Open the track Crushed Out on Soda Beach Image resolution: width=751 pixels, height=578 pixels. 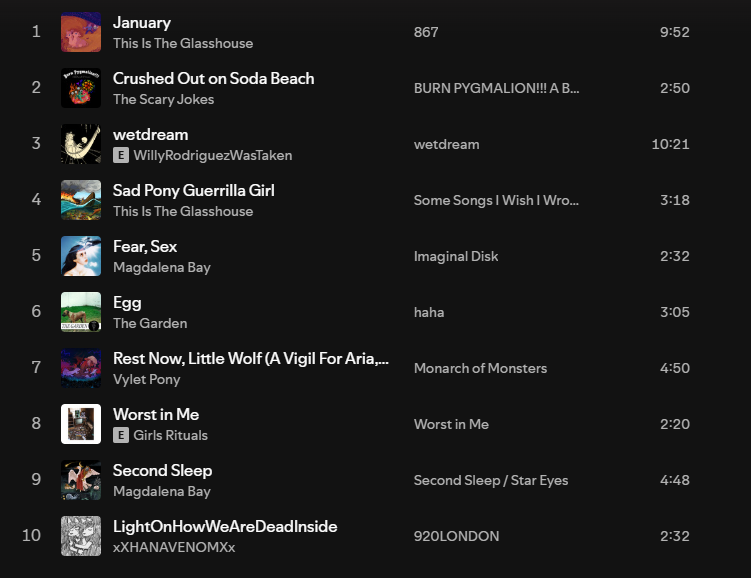coord(214,79)
